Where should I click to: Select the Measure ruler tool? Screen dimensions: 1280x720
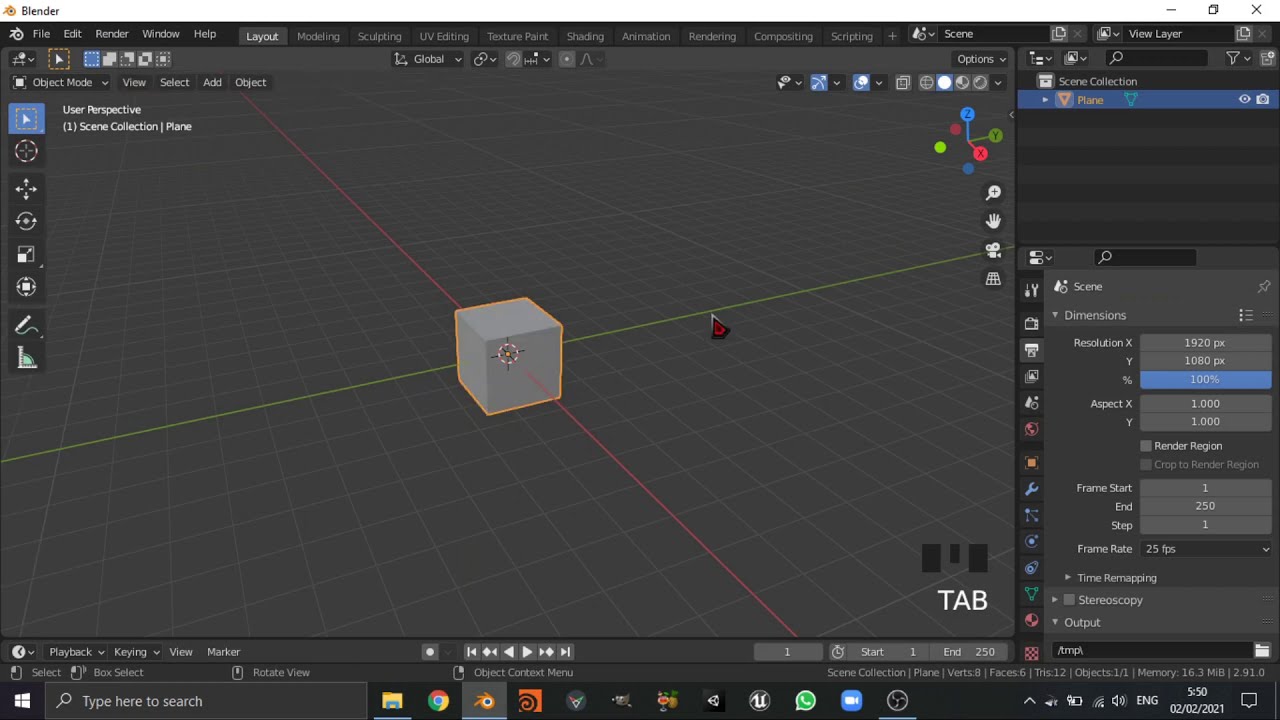coord(26,359)
